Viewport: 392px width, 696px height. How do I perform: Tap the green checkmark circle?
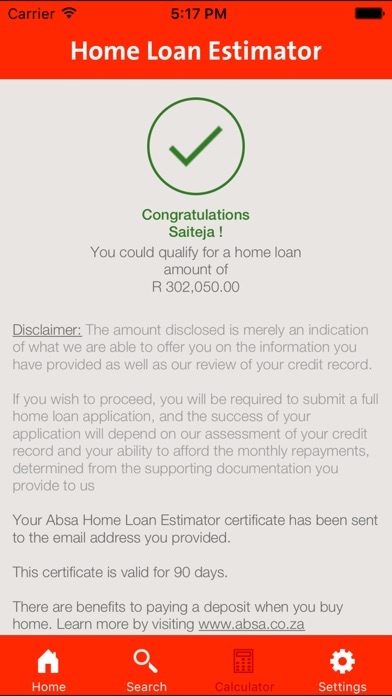coord(196,146)
